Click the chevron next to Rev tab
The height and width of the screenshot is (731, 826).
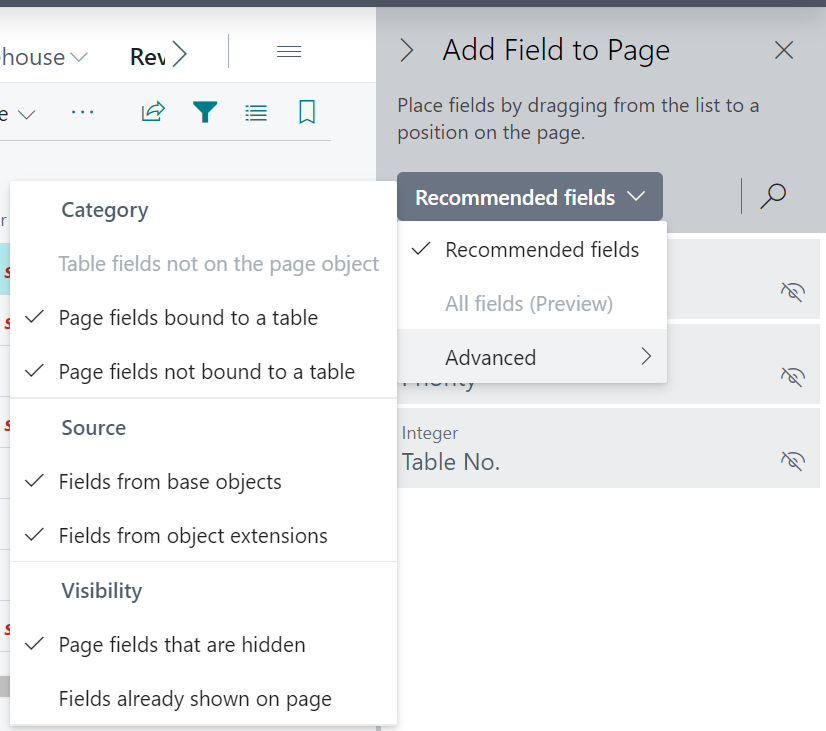click(180, 56)
